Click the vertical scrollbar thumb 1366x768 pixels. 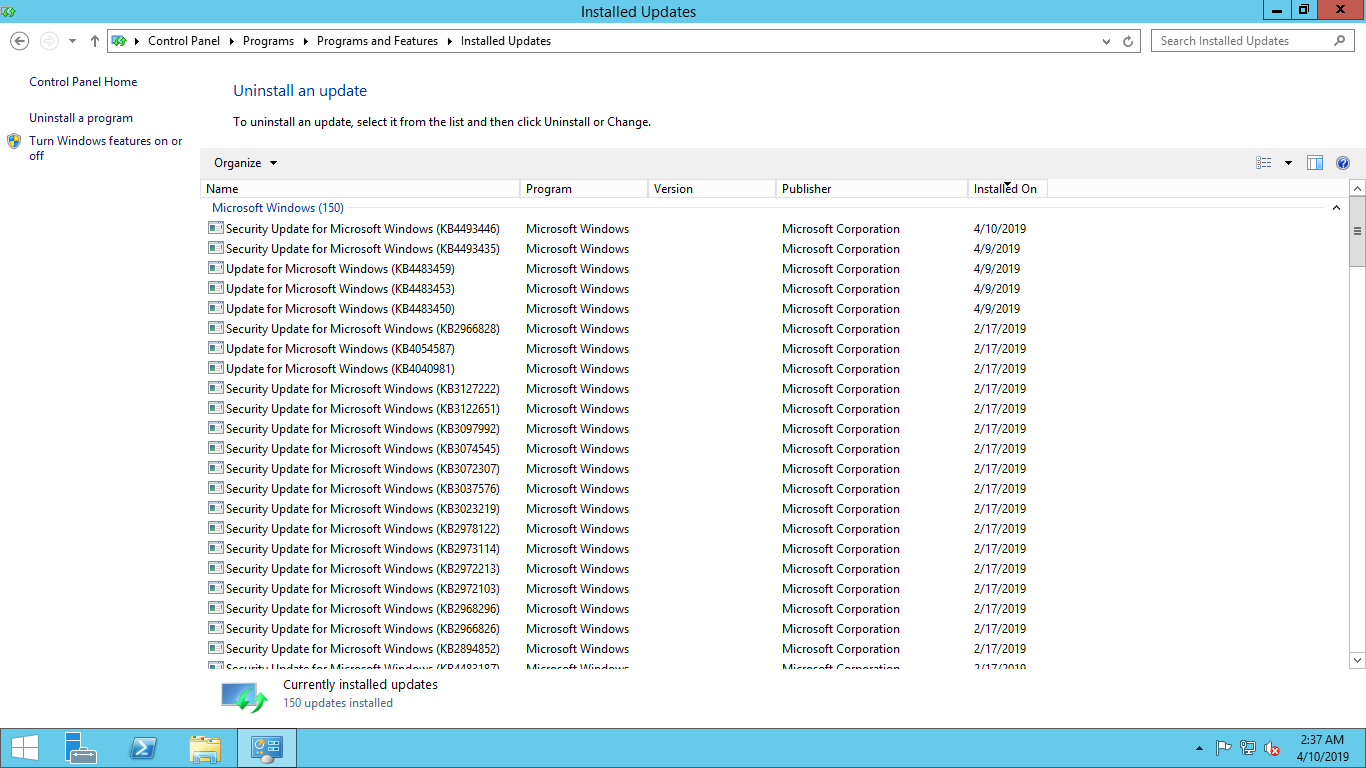(1357, 232)
